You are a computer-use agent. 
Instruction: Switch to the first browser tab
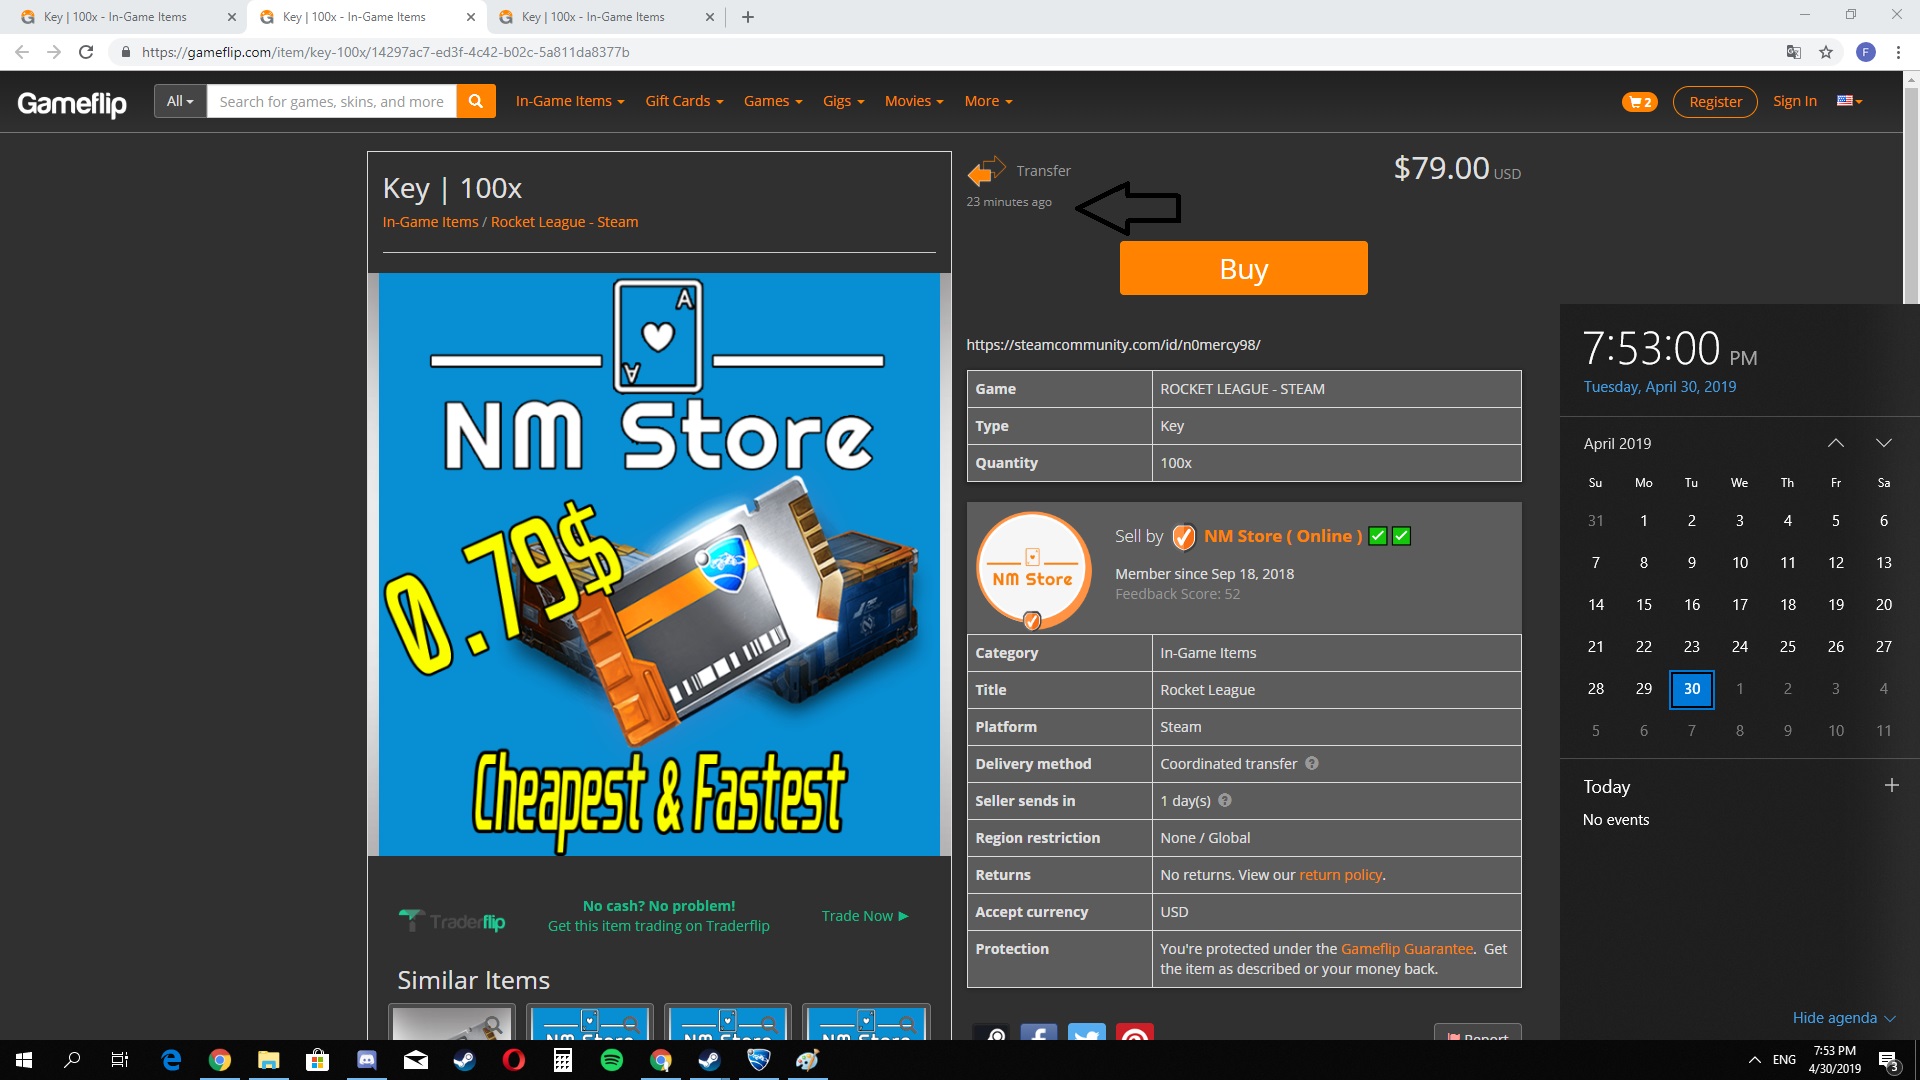[x=115, y=17]
